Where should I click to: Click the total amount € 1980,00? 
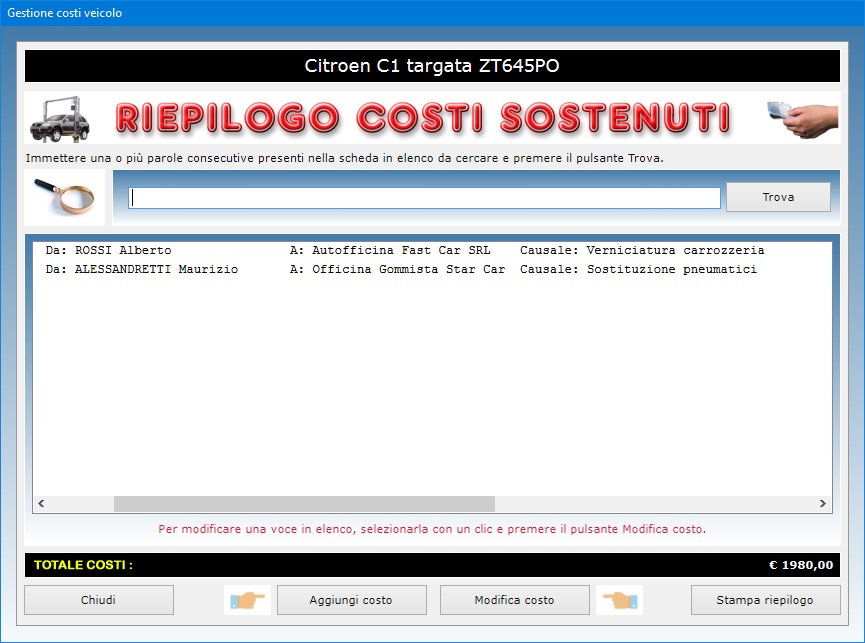[801, 565]
